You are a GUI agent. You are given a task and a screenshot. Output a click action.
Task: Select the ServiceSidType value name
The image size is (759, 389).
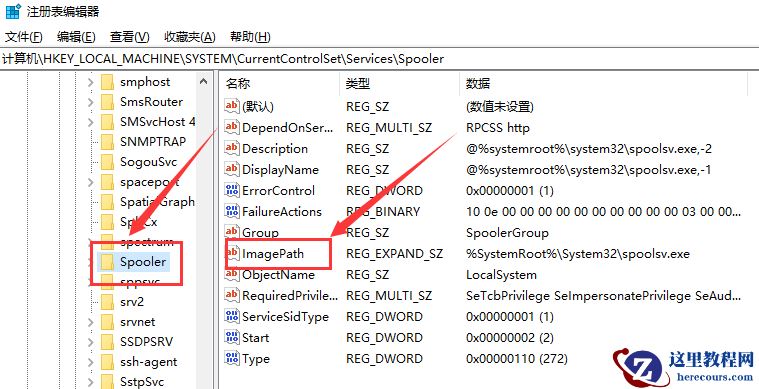(x=286, y=317)
